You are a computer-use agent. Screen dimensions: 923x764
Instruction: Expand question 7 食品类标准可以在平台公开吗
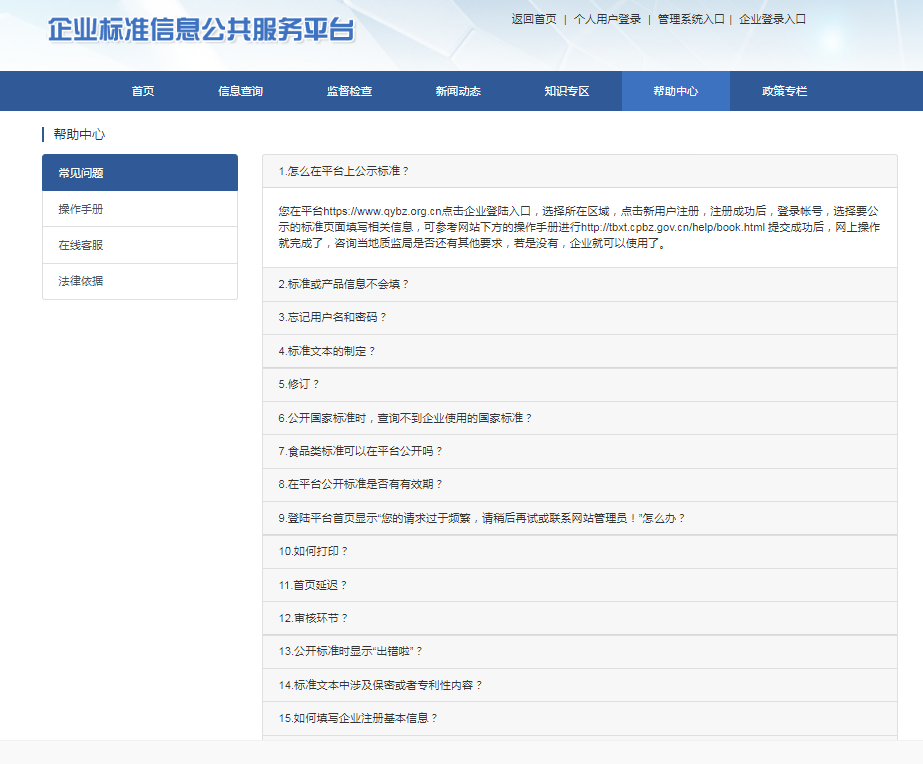click(360, 451)
